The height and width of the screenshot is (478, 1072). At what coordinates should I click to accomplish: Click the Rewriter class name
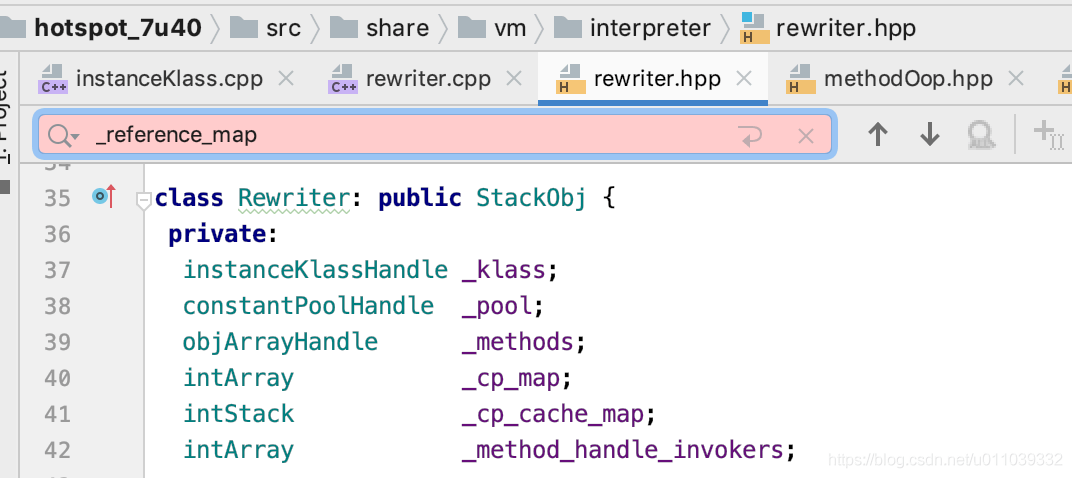click(x=294, y=198)
